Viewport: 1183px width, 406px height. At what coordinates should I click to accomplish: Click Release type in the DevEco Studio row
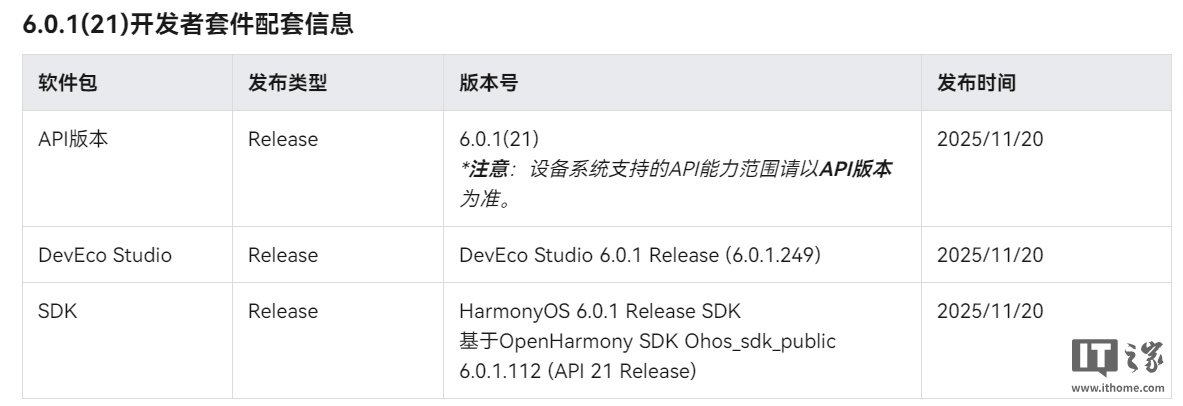click(x=283, y=255)
